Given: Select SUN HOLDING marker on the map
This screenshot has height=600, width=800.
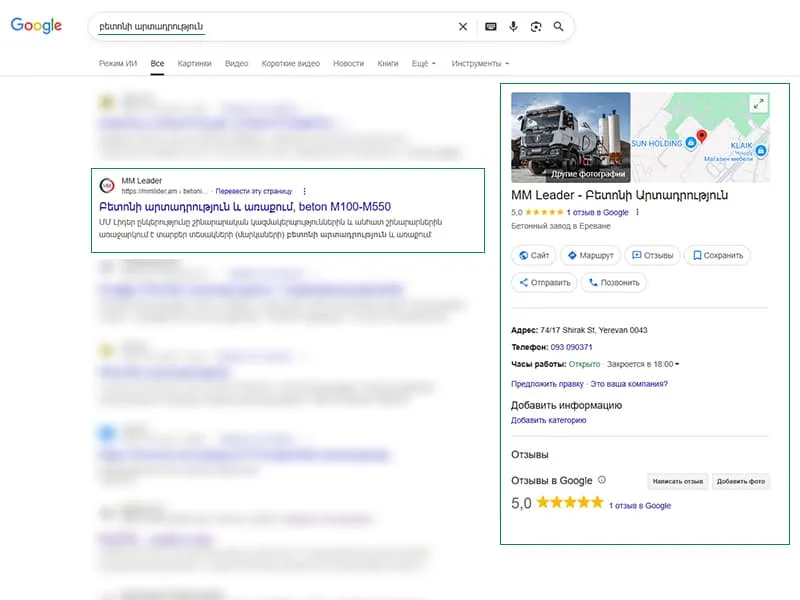Looking at the screenshot, I should pos(691,142).
